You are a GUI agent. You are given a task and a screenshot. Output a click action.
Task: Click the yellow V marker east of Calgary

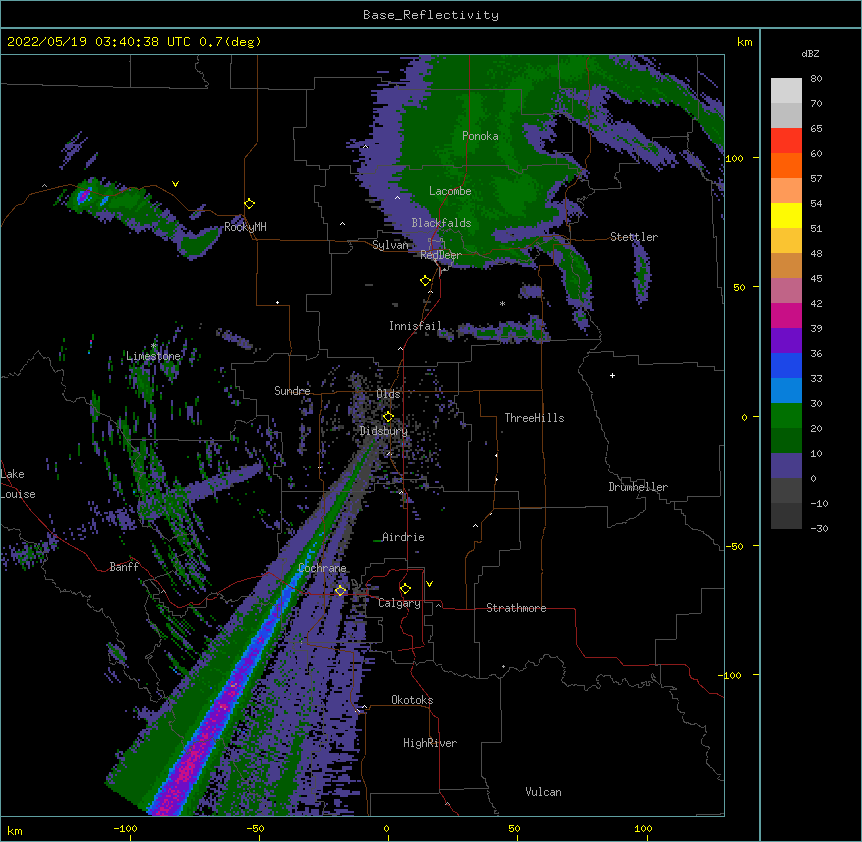(429, 584)
